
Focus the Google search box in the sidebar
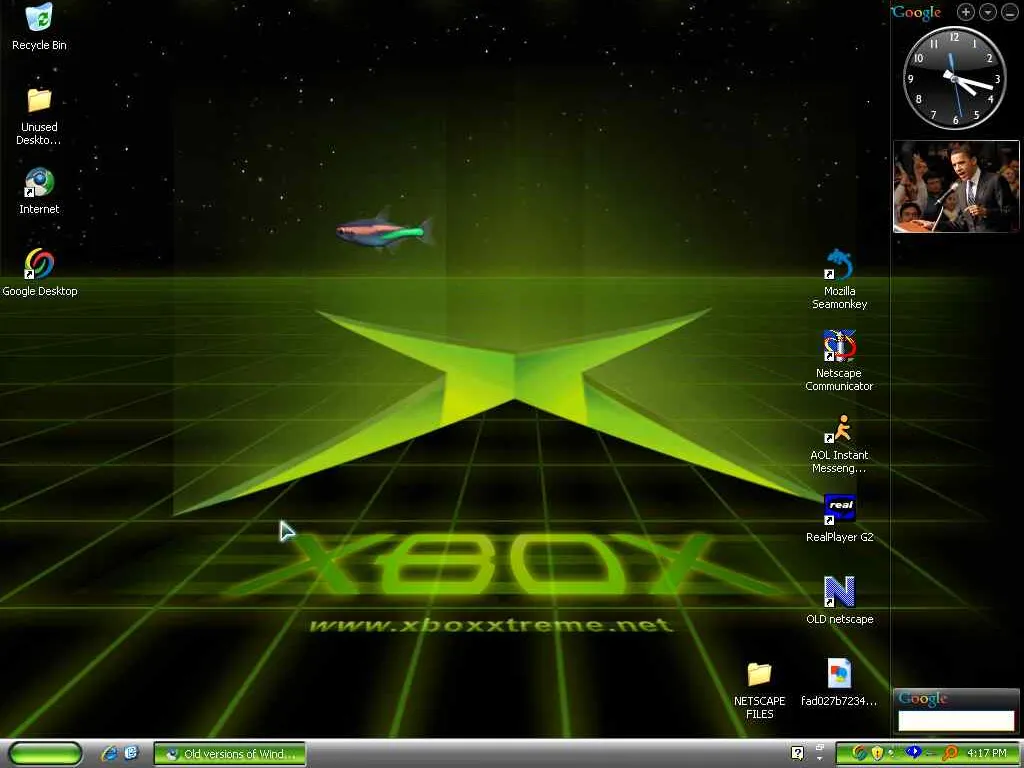pyautogui.click(x=956, y=720)
